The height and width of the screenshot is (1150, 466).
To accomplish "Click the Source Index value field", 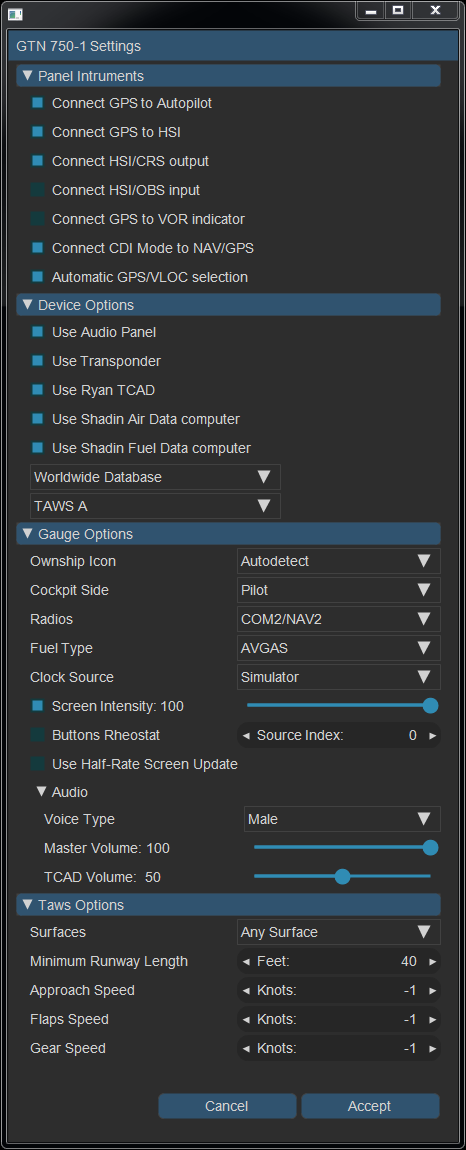I will [339, 736].
